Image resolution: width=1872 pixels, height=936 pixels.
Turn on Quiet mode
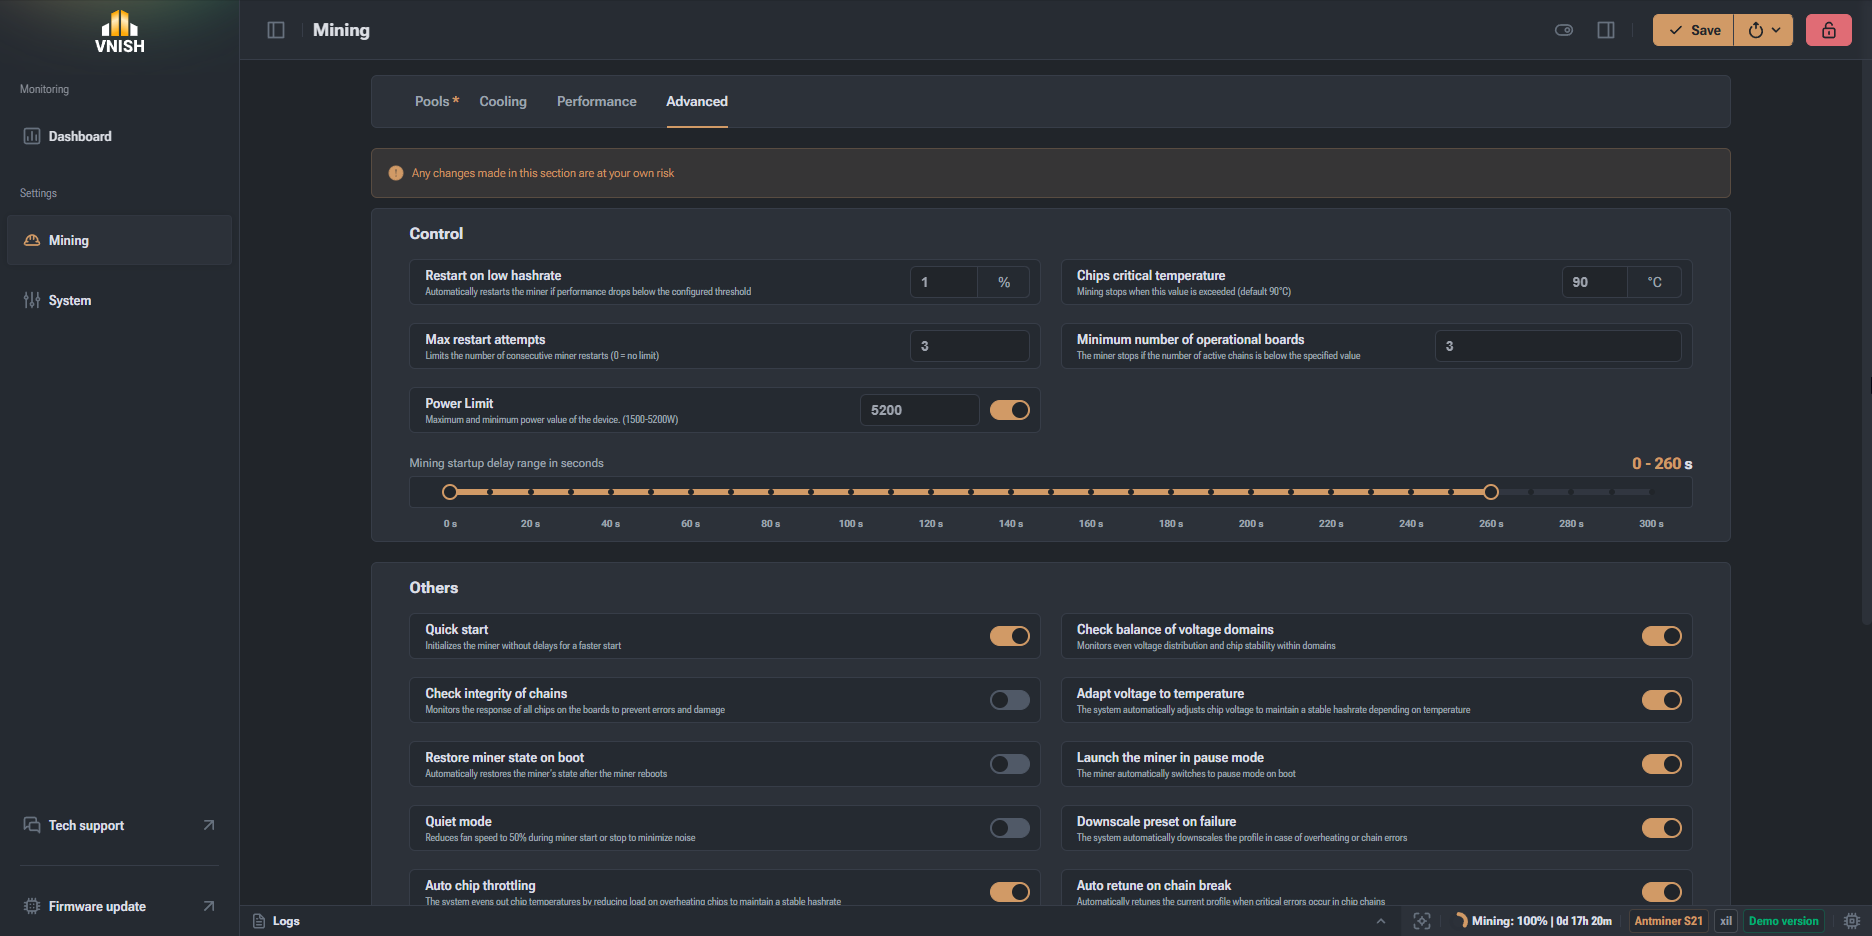click(1010, 828)
